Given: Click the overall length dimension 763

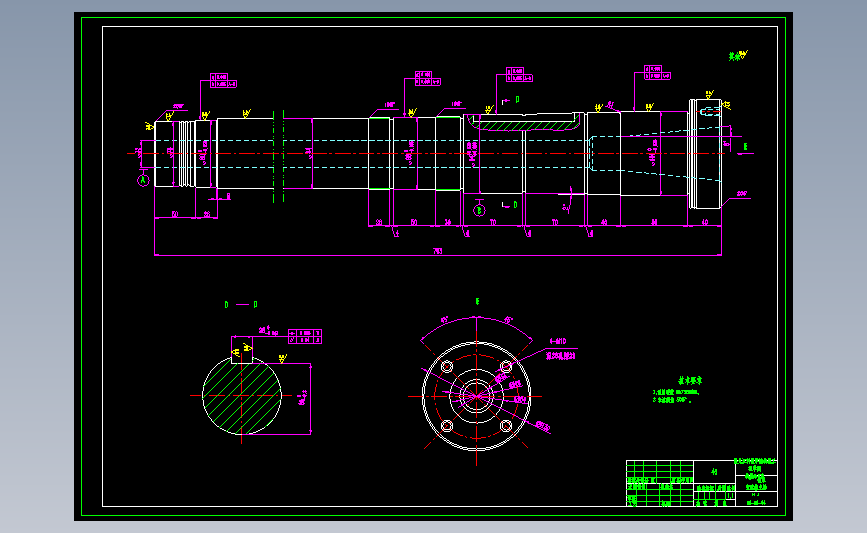Looking at the screenshot, I should tap(437, 251).
